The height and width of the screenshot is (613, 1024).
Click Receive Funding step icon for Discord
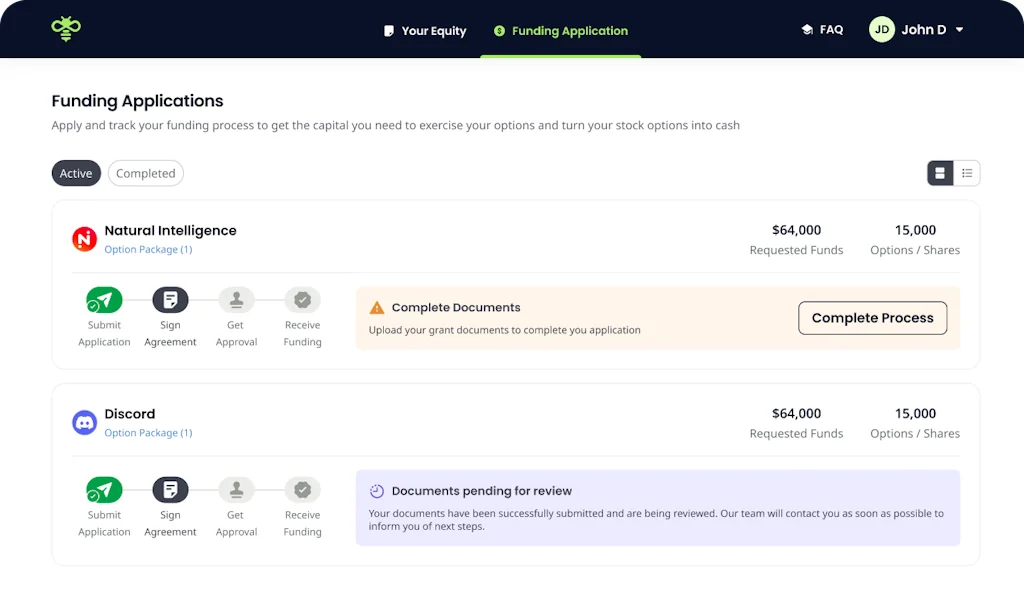302,490
